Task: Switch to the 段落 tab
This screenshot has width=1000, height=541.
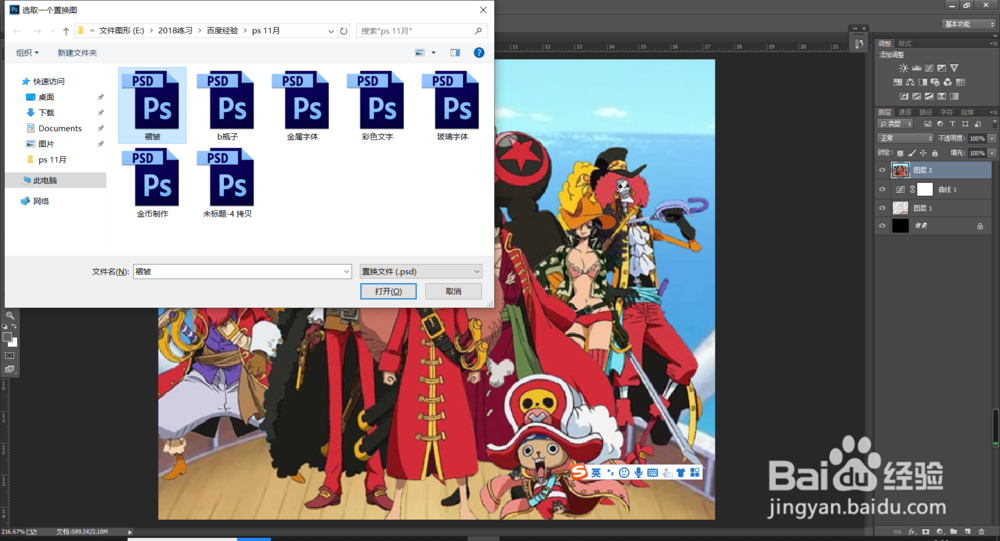Action: [967, 112]
